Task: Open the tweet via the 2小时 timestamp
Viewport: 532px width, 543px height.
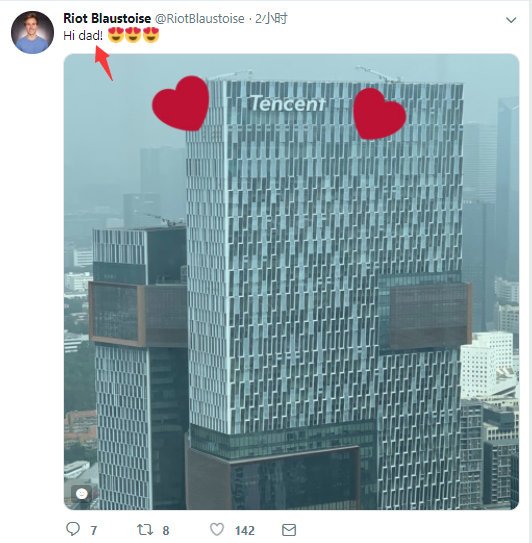Action: pyautogui.click(x=271, y=18)
